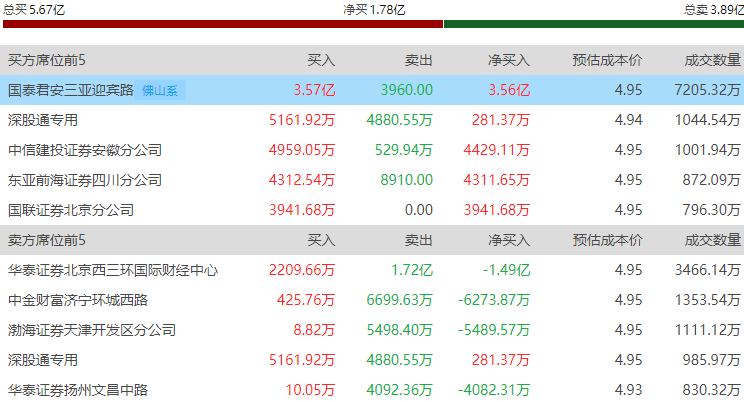Open 东亚前海证券四川分公司 seat
The height and width of the screenshot is (402, 744).
point(85,180)
